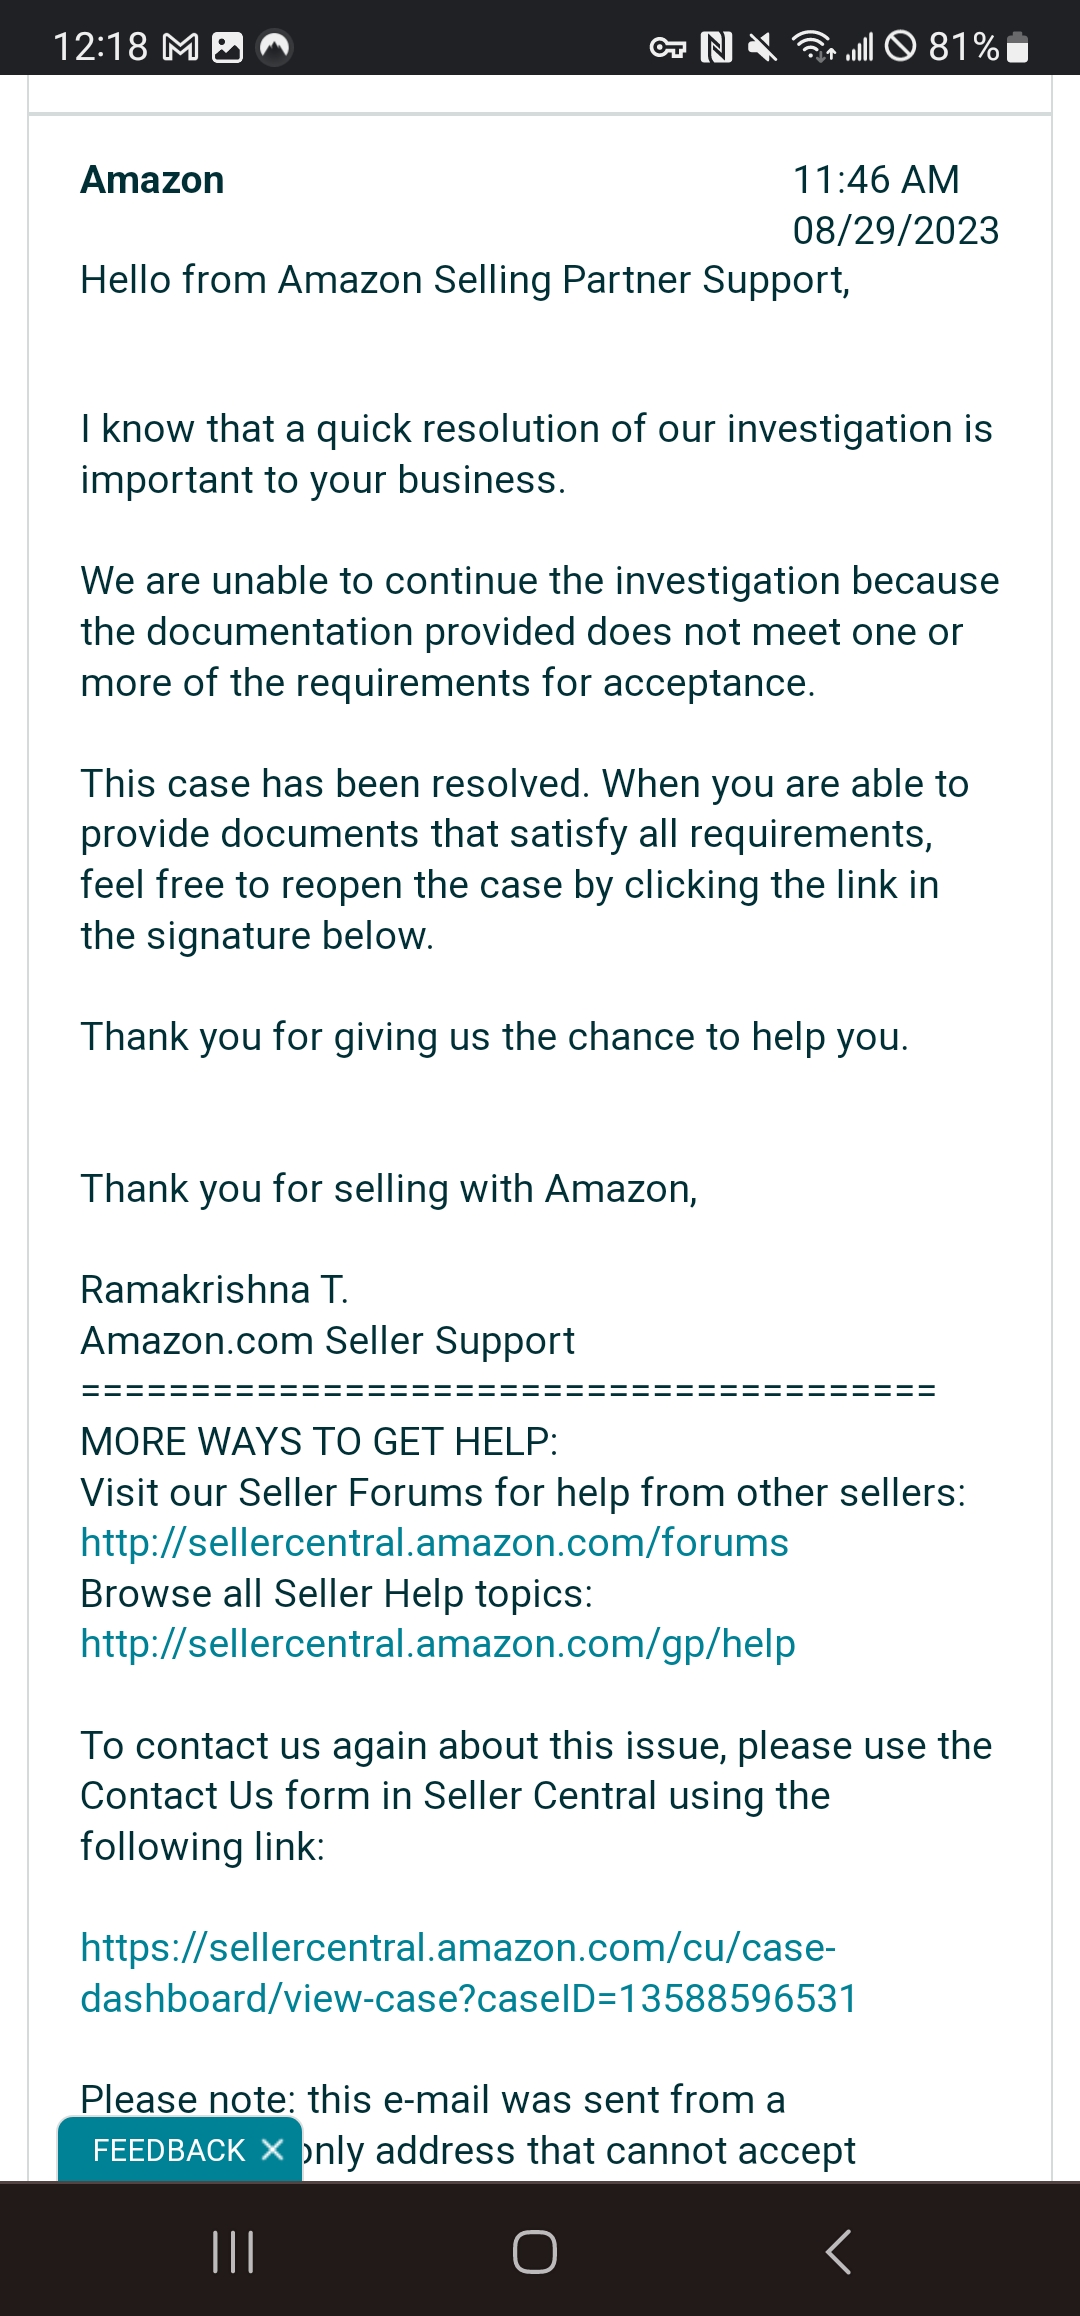Tap the VPN key icon in status bar
This screenshot has width=1080, height=2316.
click(x=667, y=47)
